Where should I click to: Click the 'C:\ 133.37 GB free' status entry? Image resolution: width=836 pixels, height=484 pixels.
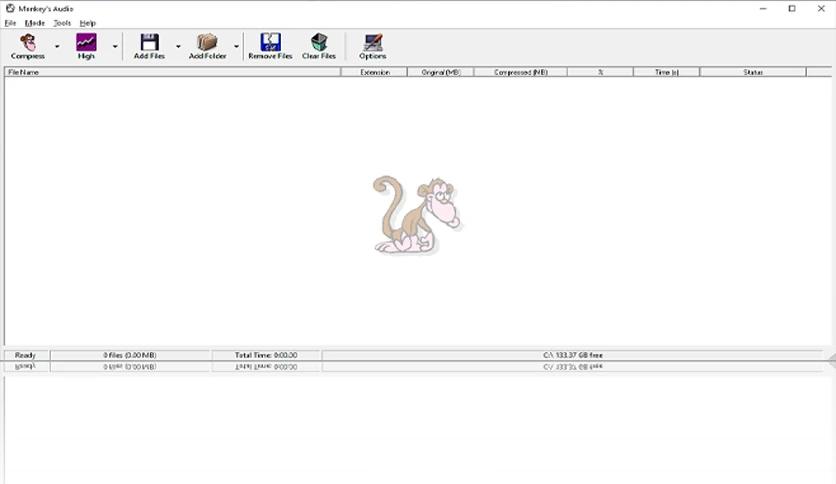point(573,355)
